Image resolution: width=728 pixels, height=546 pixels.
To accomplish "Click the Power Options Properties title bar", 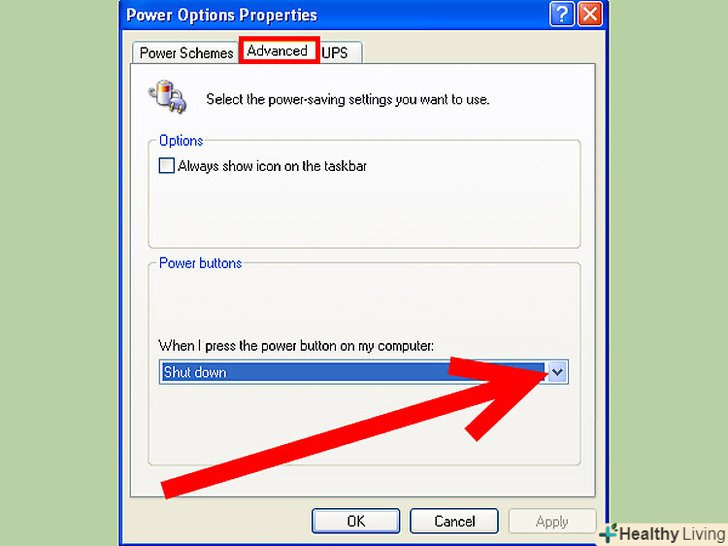I will [334, 14].
